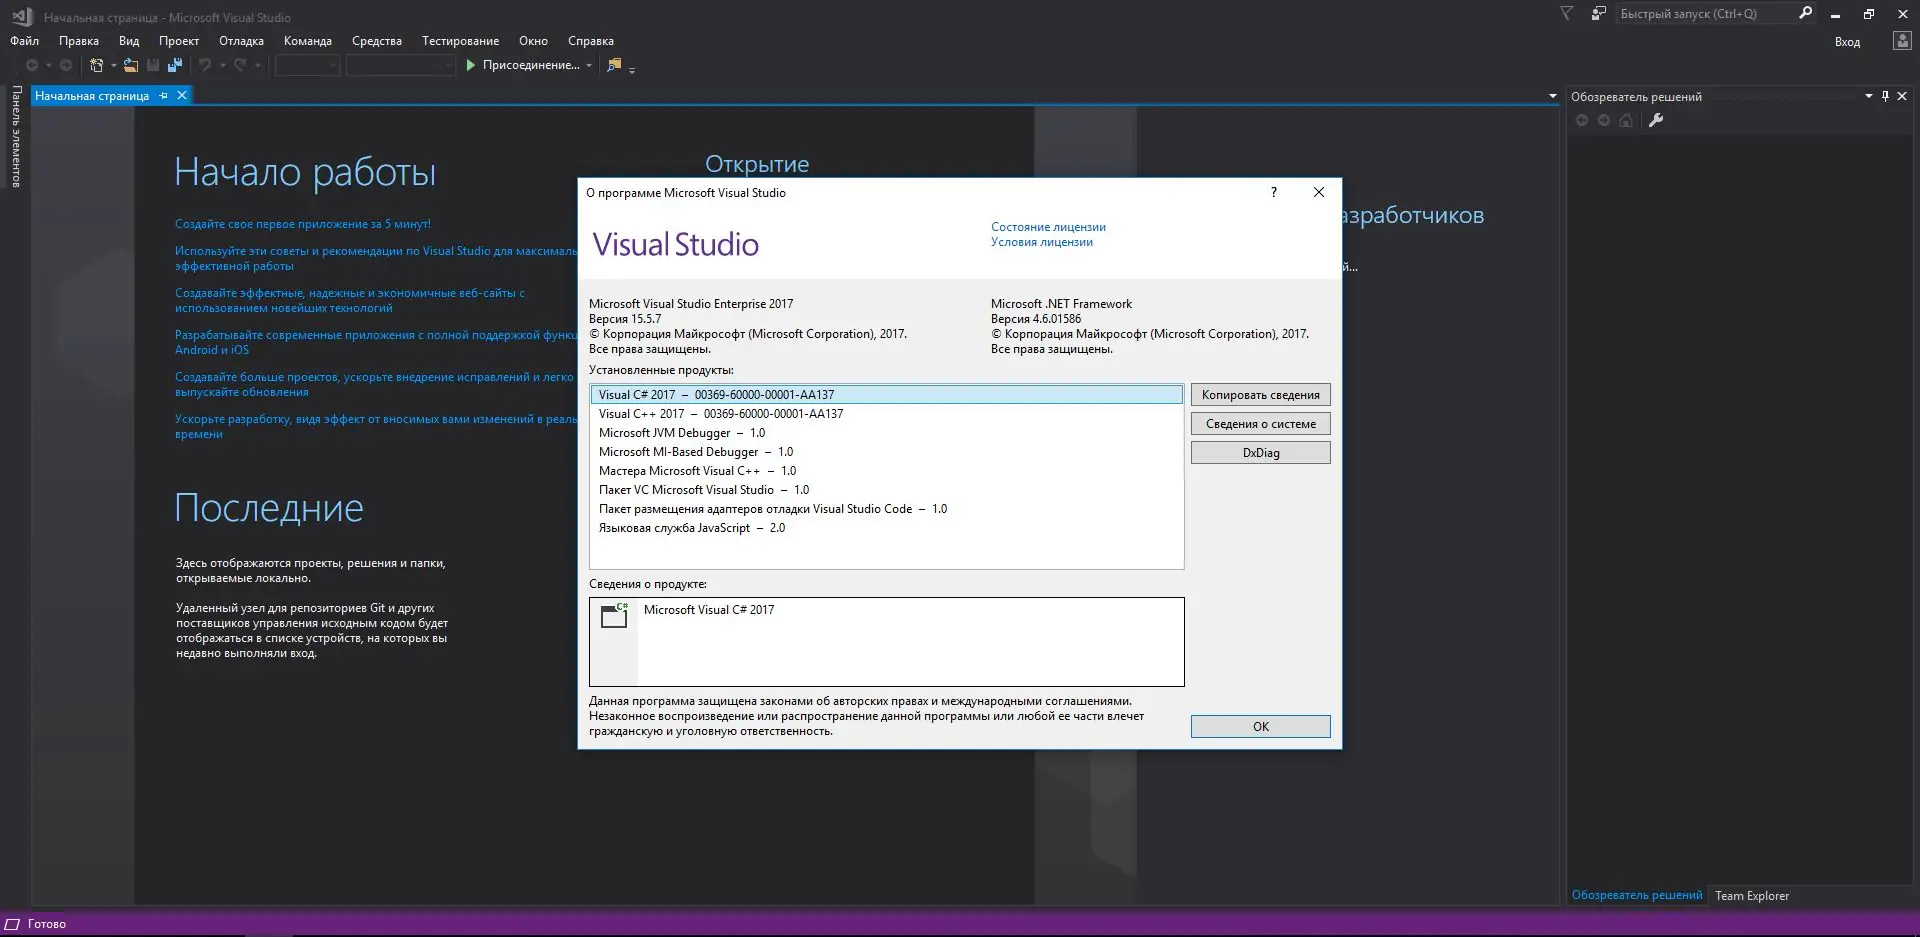Open the Состояние лицензии link
Viewport: 1920px width, 937px height.
click(1047, 226)
